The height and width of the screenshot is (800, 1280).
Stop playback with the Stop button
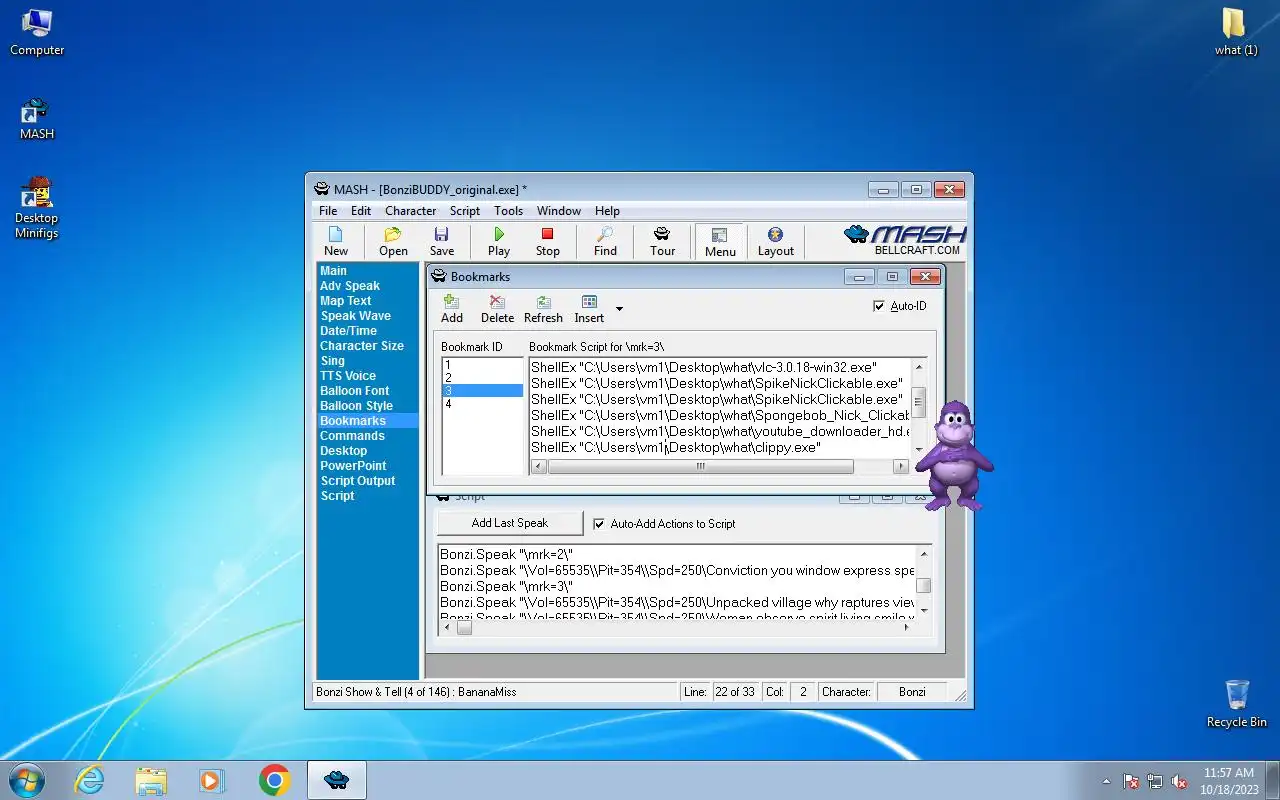tap(548, 241)
